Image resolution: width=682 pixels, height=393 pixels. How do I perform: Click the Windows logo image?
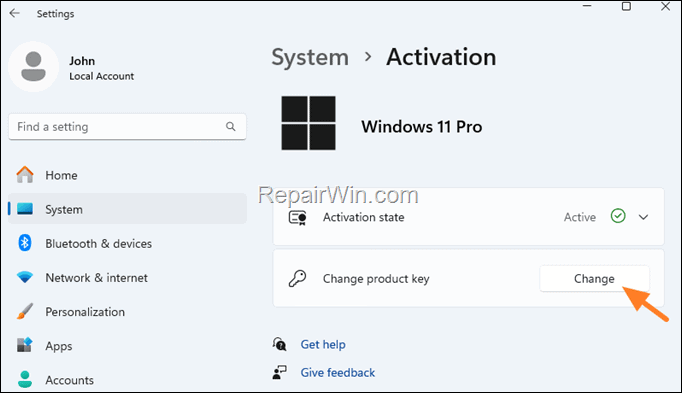(308, 123)
